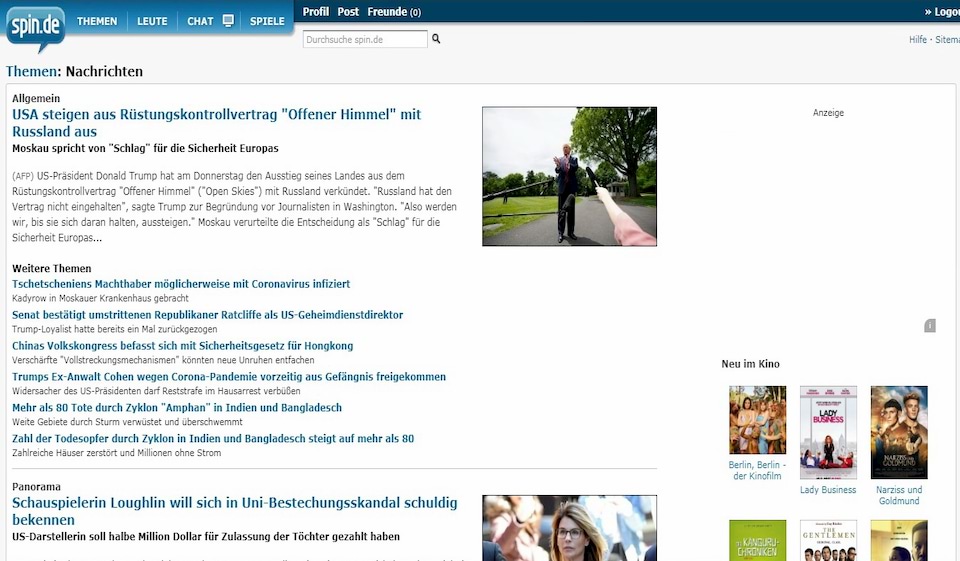The height and width of the screenshot is (561, 960).
Task: Open The Gentlemen movie poster
Action: coord(828,540)
